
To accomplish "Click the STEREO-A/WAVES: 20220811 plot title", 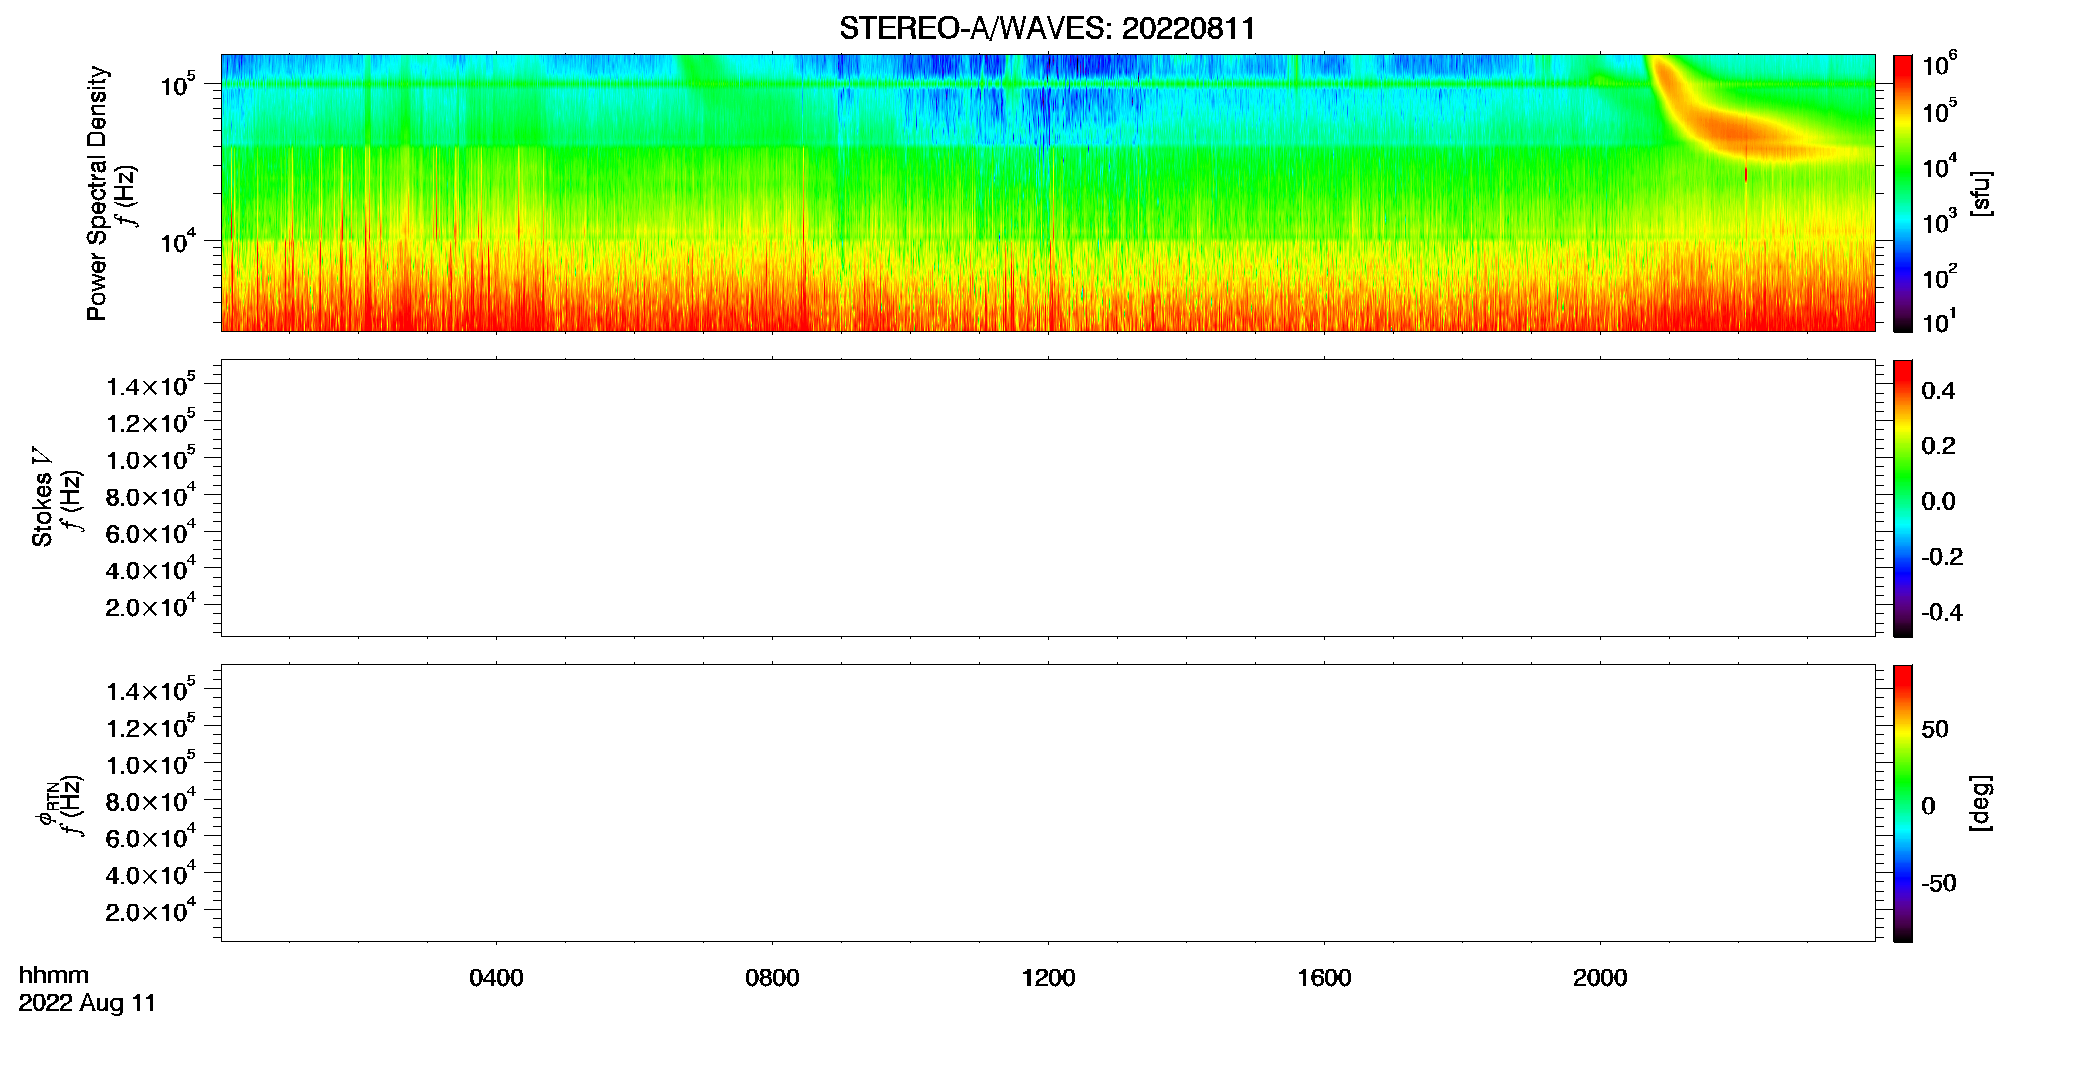I will (x=1047, y=28).
